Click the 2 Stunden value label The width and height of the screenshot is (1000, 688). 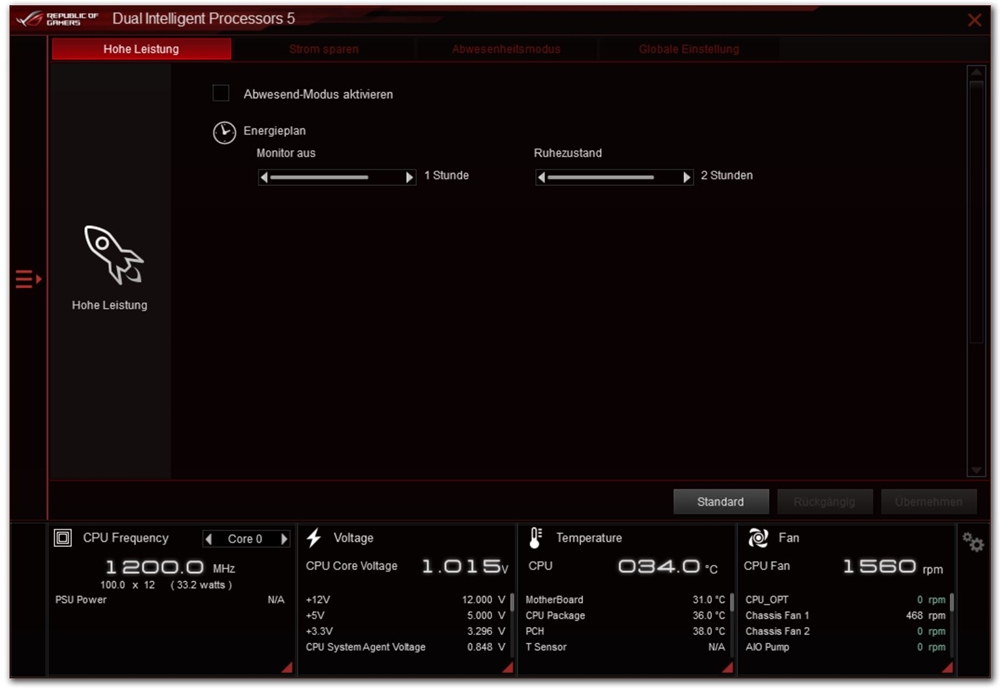click(x=727, y=175)
